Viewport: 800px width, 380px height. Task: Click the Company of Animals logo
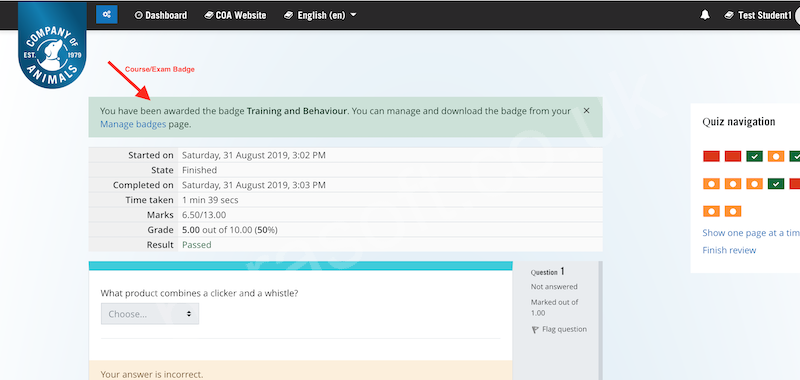[x=52, y=45]
